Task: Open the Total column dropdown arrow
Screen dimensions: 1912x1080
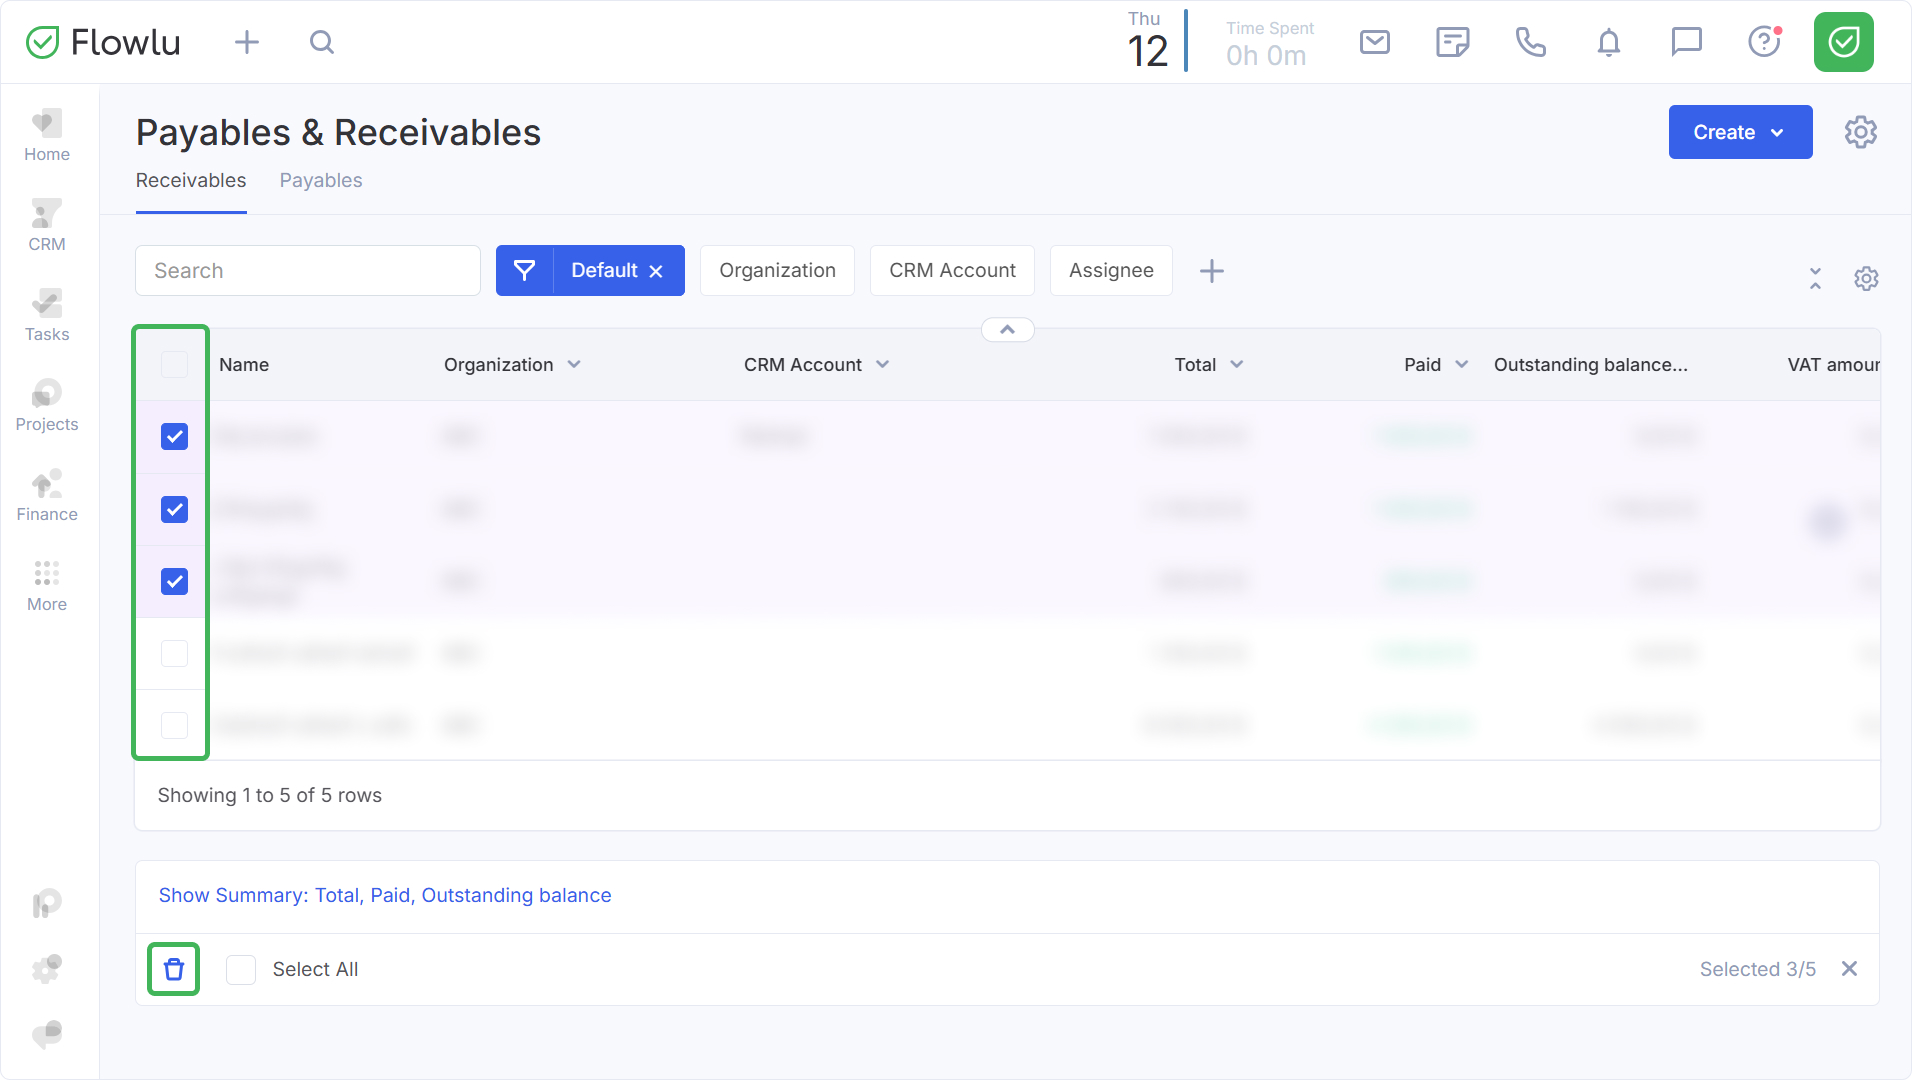Action: (x=1237, y=365)
